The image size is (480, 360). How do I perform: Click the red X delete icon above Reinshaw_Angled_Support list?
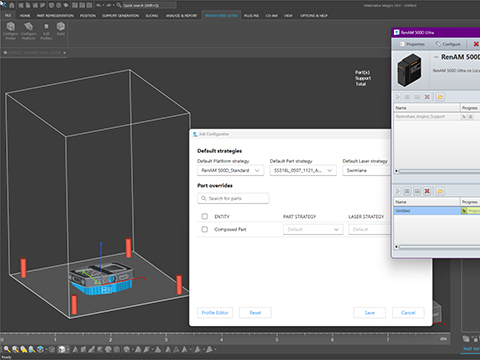(x=427, y=97)
